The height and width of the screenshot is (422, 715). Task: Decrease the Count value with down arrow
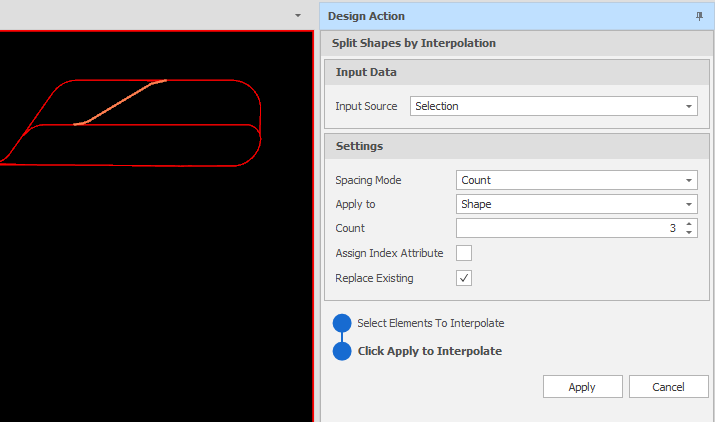[689, 232]
